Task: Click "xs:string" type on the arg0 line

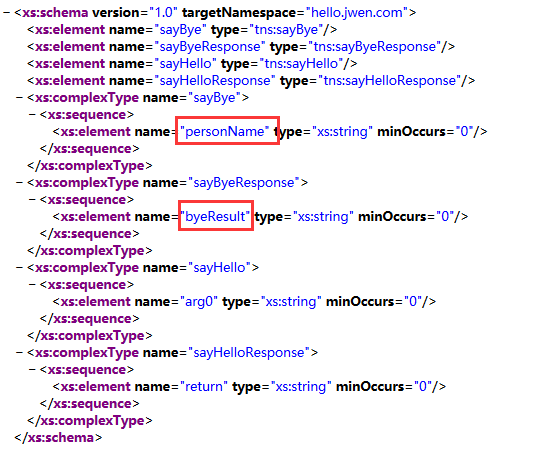Action: click(x=291, y=302)
